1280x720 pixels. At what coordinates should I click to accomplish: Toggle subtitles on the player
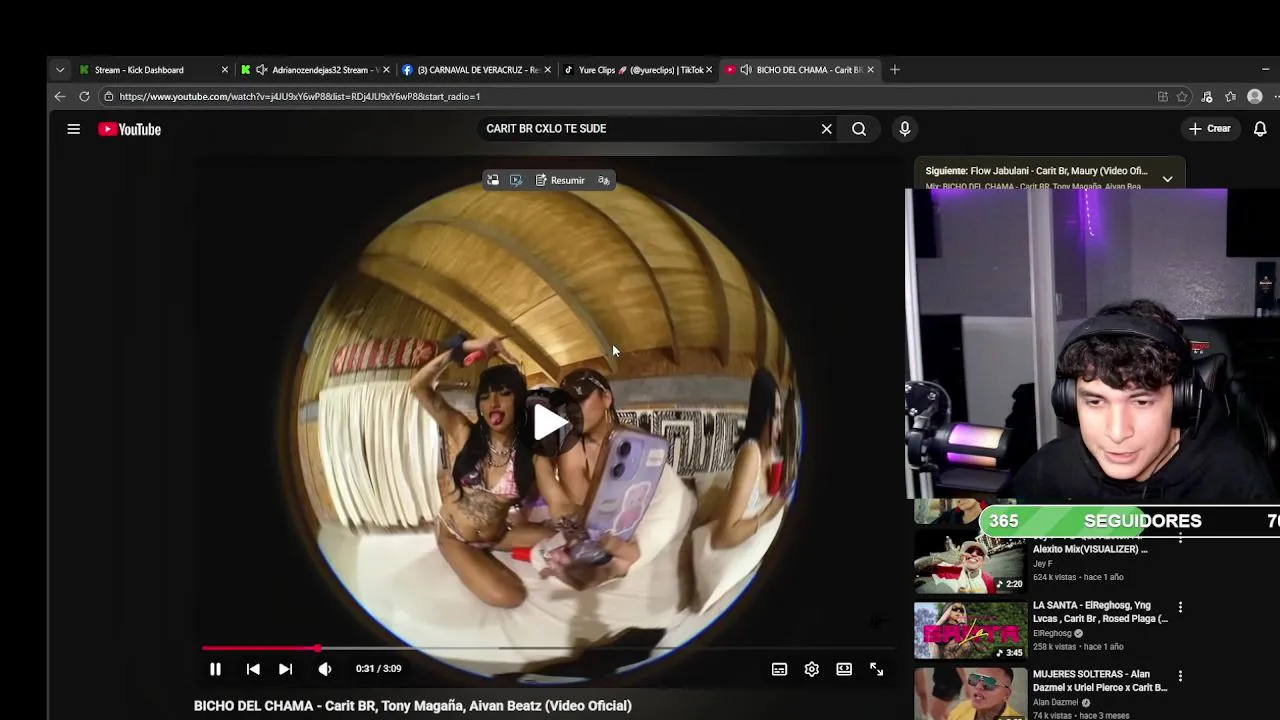pyautogui.click(x=779, y=669)
